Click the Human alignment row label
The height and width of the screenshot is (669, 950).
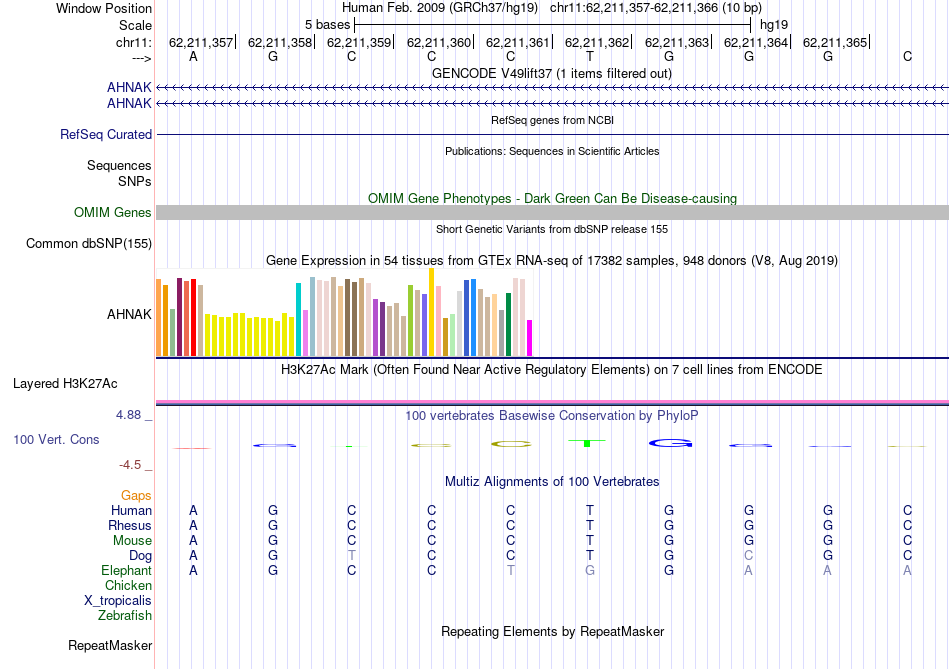click(x=131, y=510)
